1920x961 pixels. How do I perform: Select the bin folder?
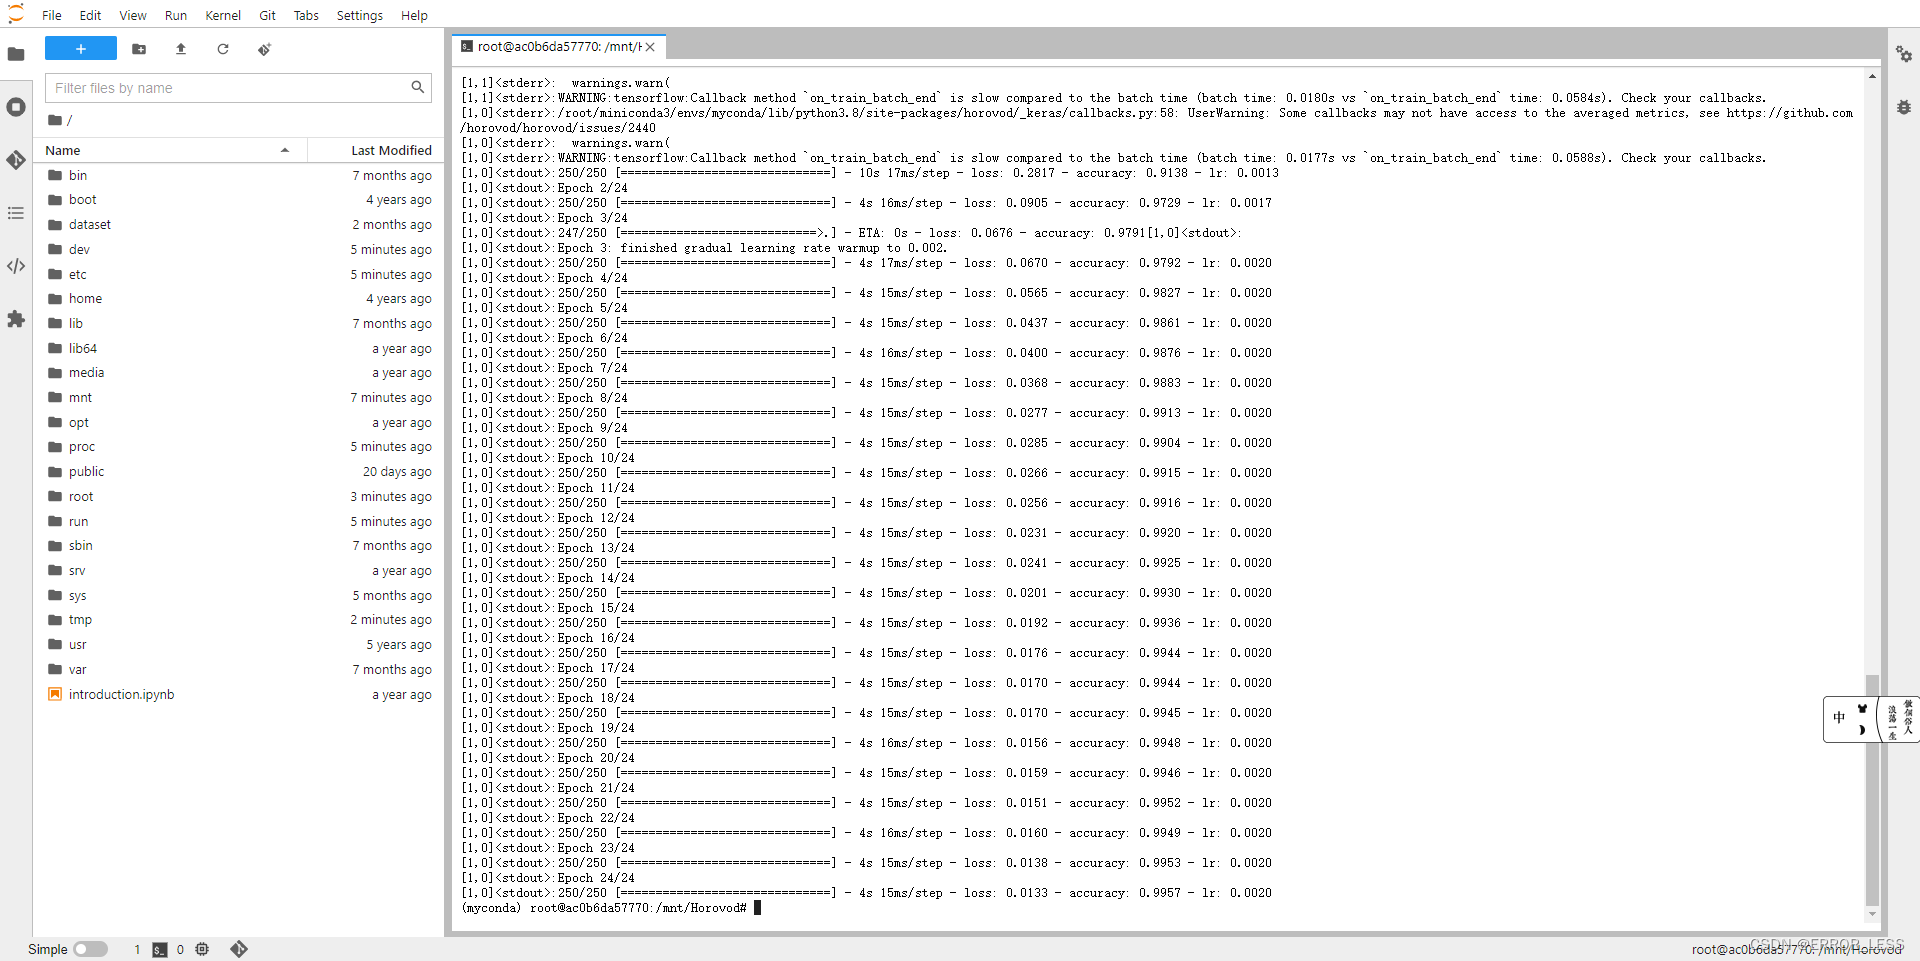(240, 175)
